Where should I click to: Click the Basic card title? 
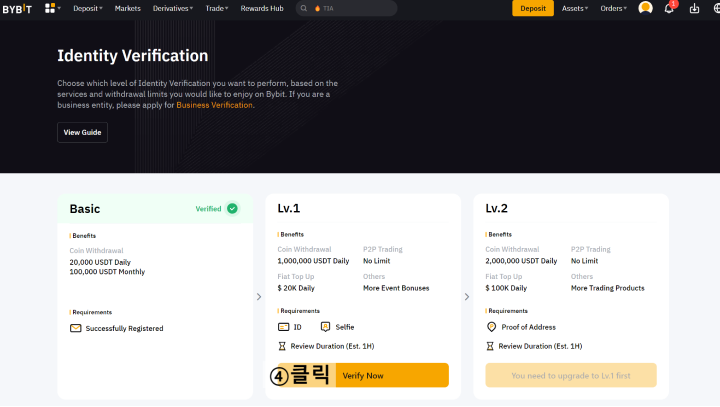point(84,209)
